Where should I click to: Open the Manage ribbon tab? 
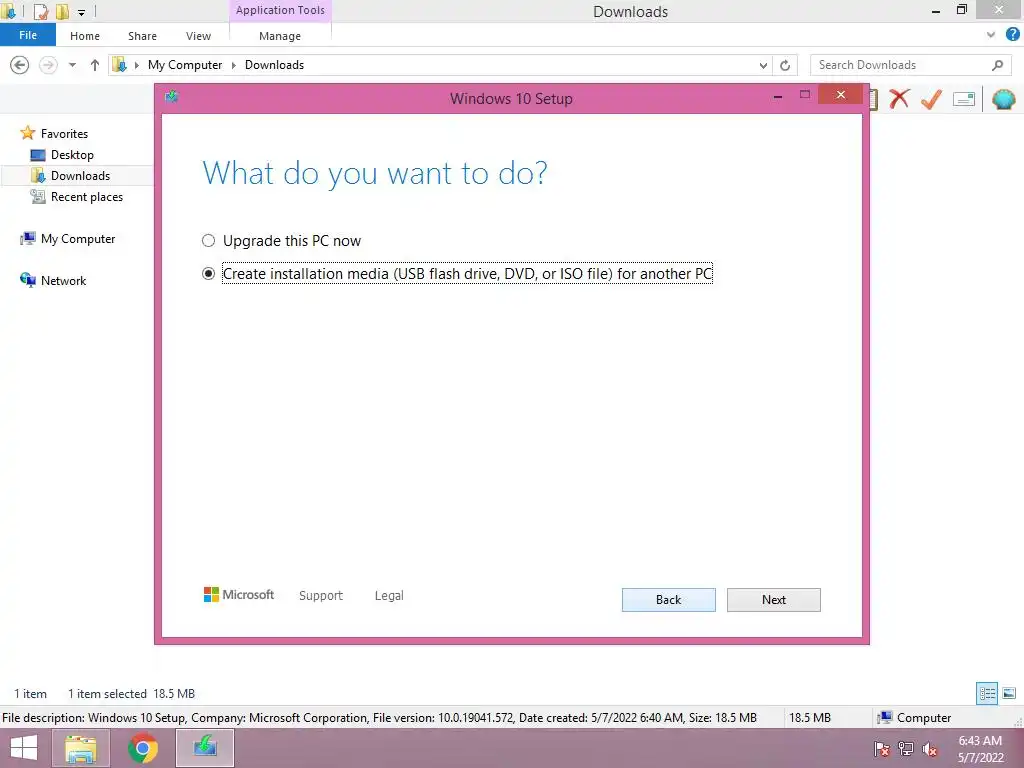tap(280, 36)
